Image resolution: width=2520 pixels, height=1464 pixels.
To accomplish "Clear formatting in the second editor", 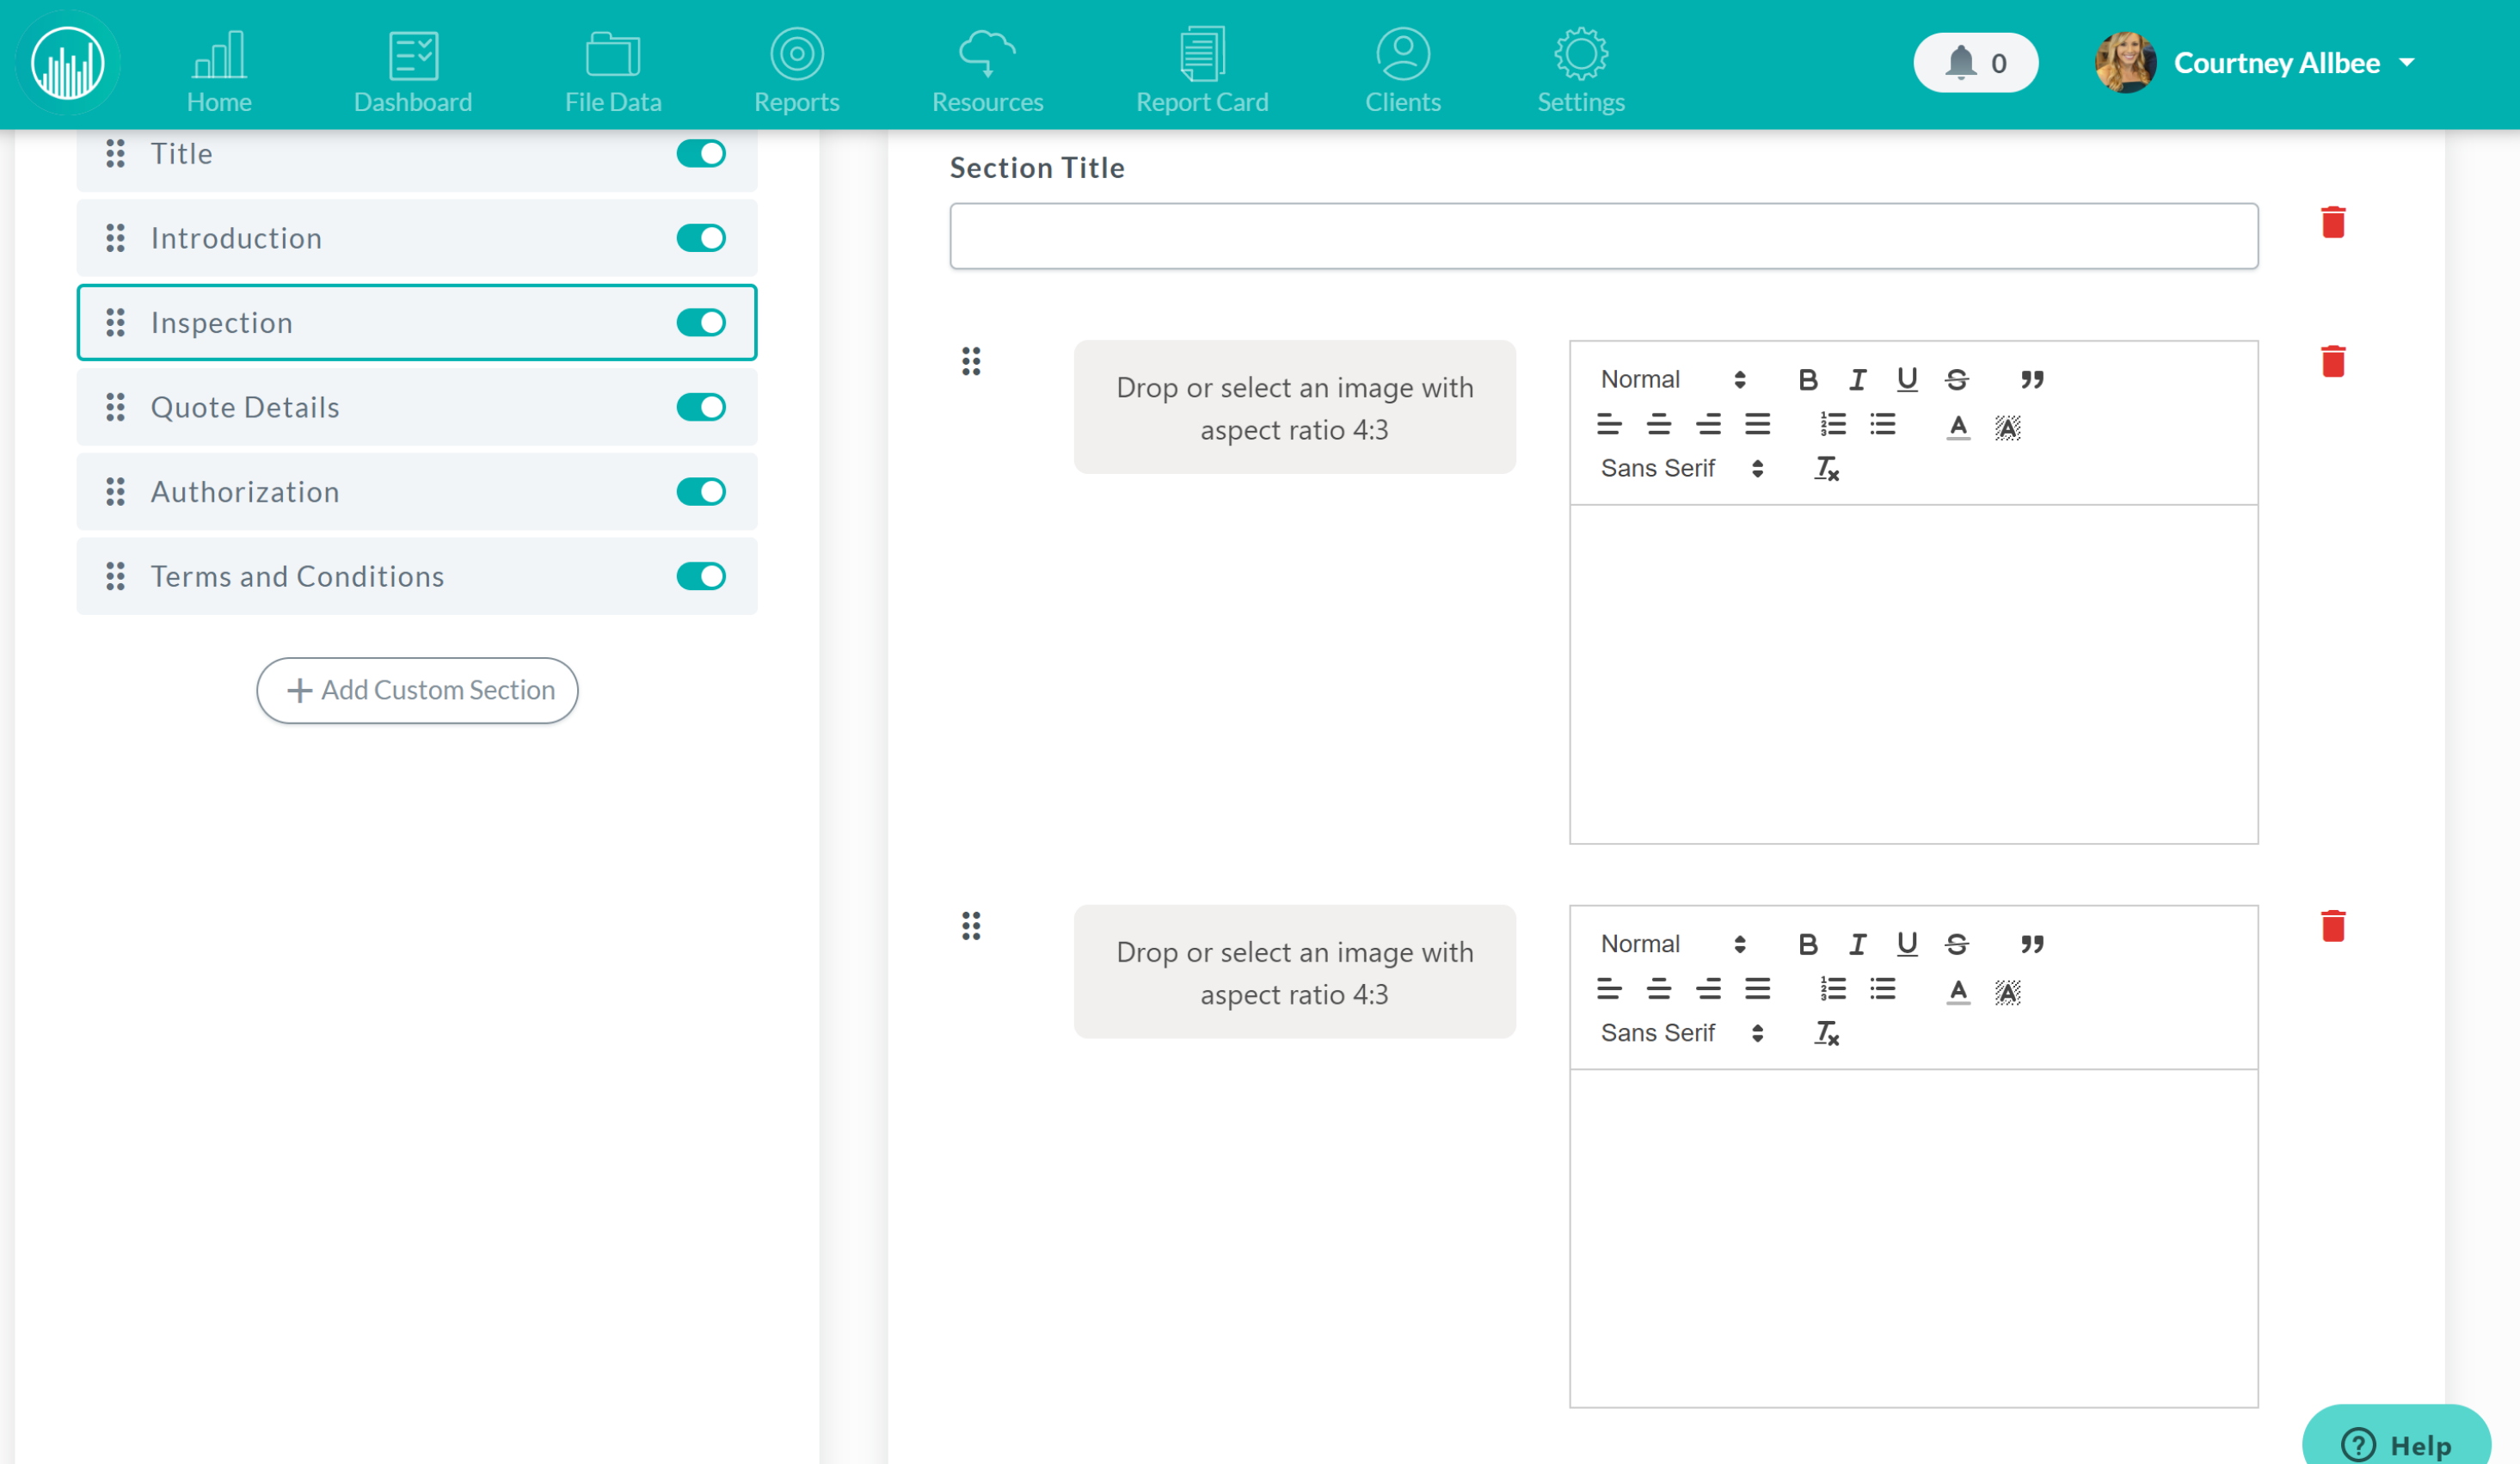I will (1827, 1033).
